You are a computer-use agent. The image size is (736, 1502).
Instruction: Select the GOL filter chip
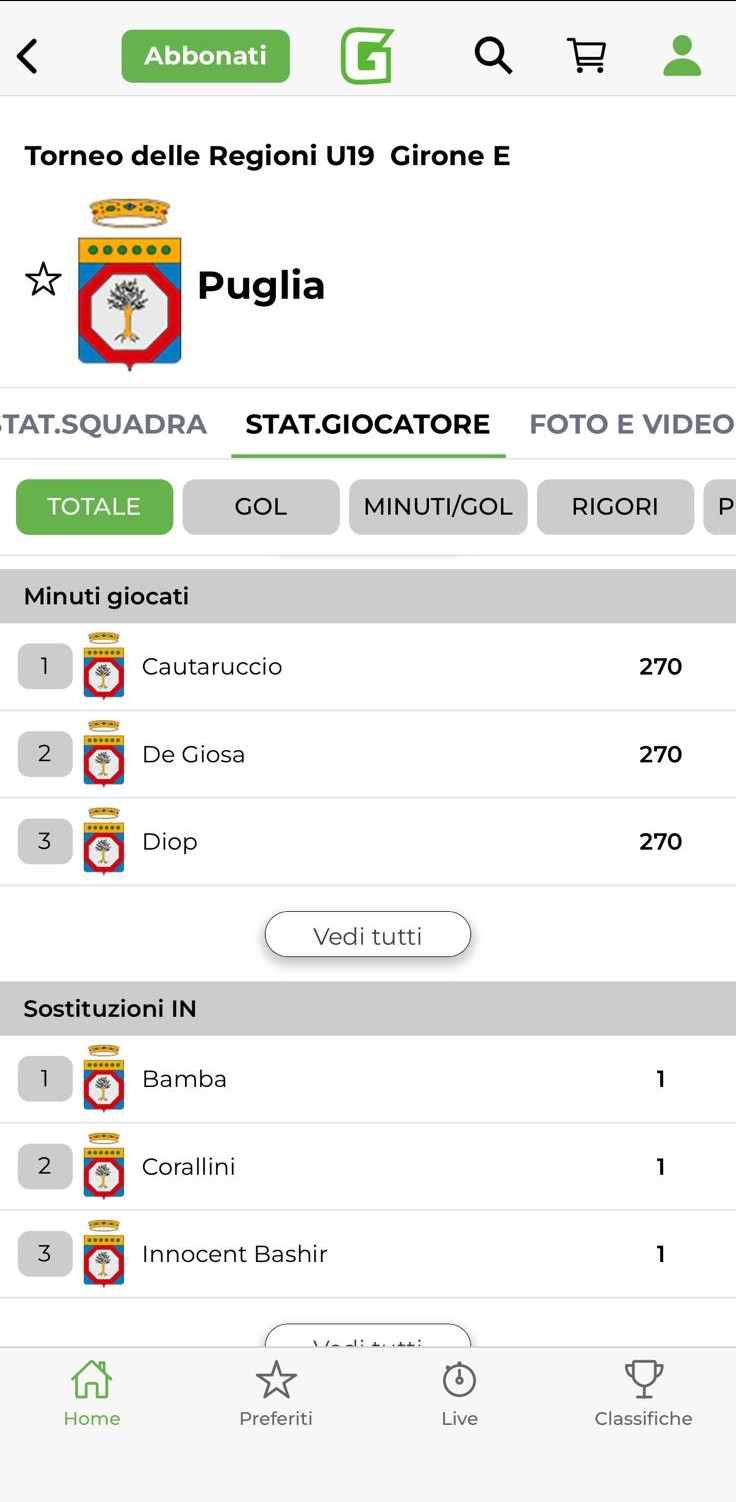coord(261,507)
